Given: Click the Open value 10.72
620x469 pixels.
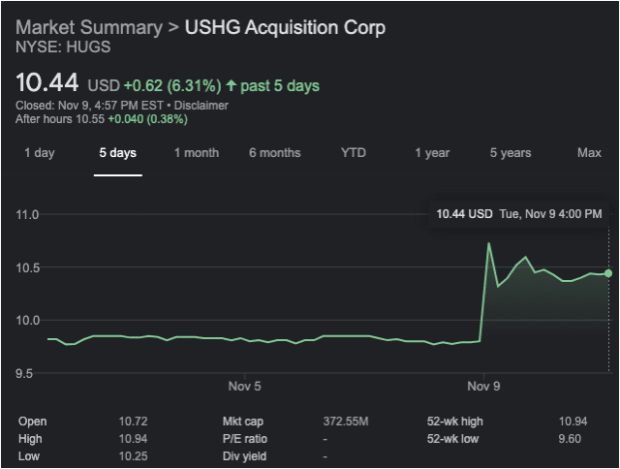Looking at the screenshot, I should point(133,421).
